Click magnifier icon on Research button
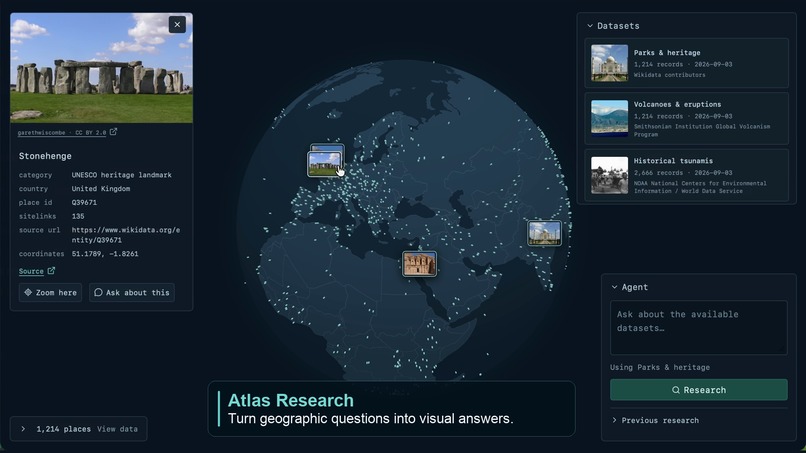Viewport: 806px width, 453px height. click(x=676, y=390)
